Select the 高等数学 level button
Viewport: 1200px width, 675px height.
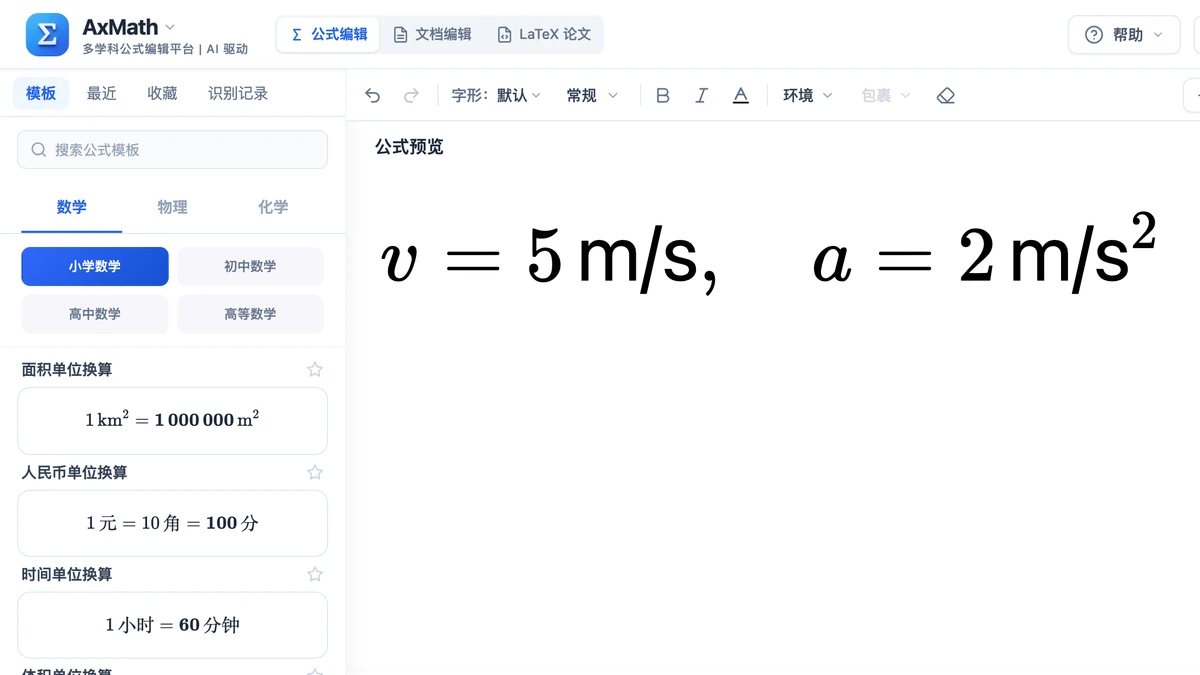[x=250, y=314]
